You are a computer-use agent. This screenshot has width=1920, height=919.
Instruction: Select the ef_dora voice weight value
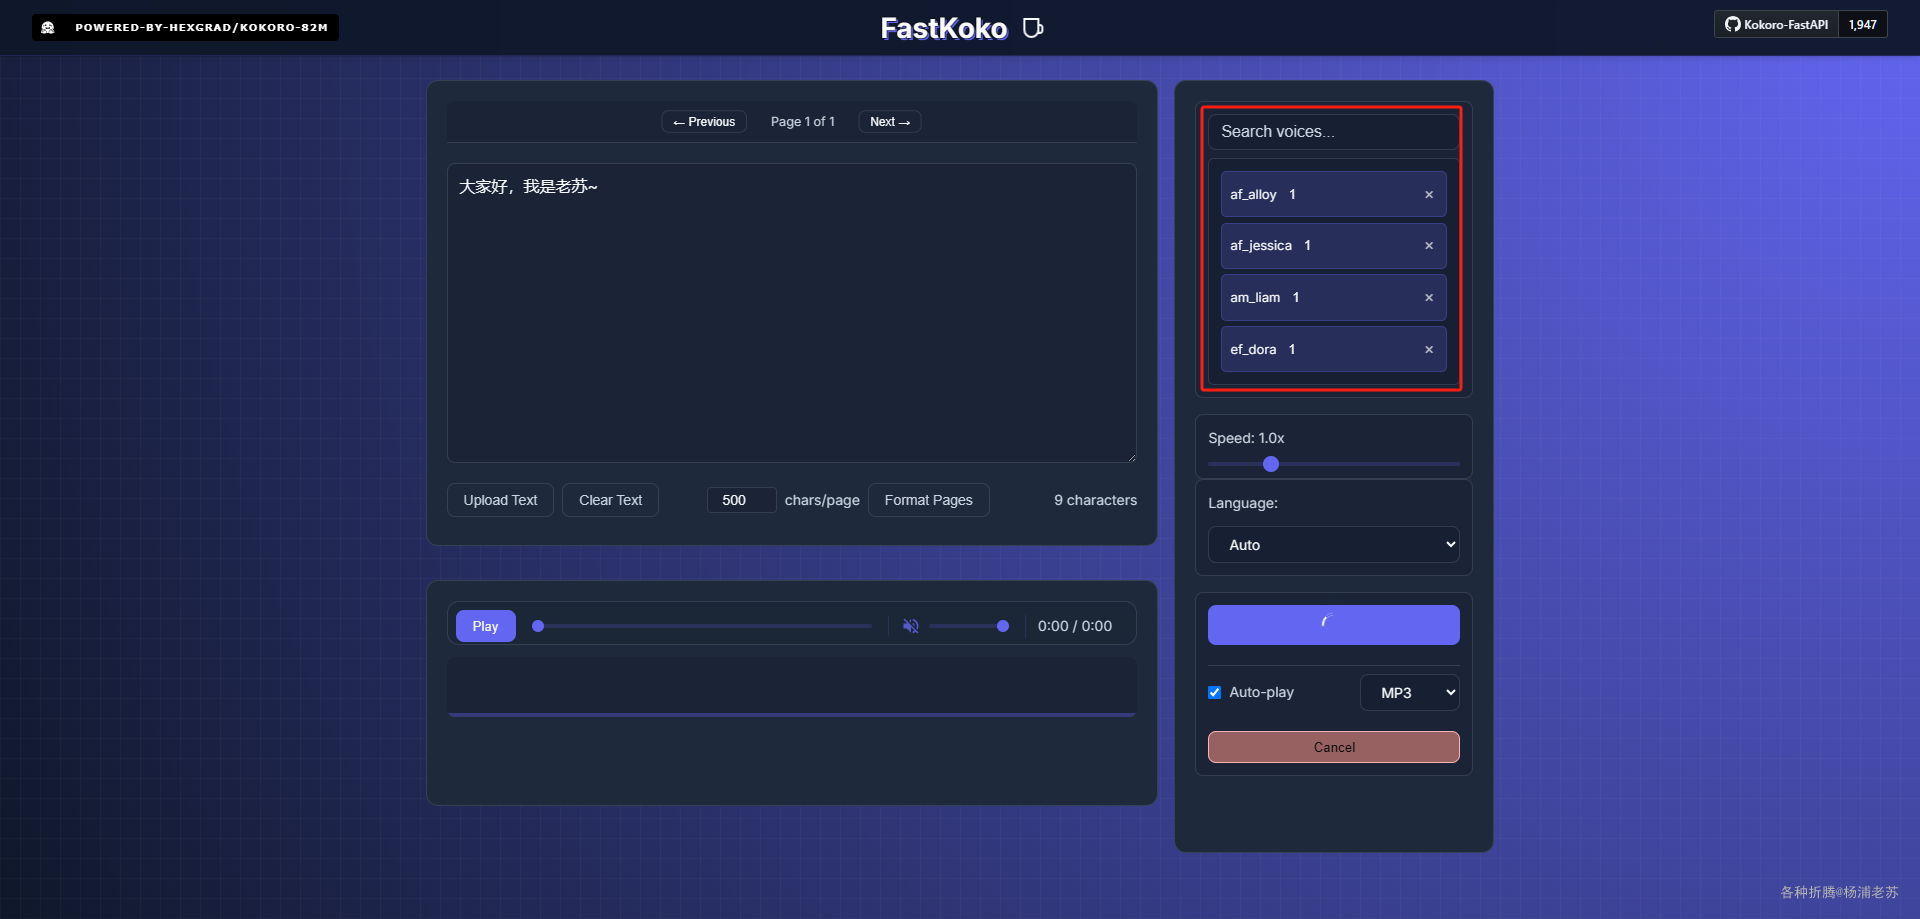pyautogui.click(x=1293, y=350)
